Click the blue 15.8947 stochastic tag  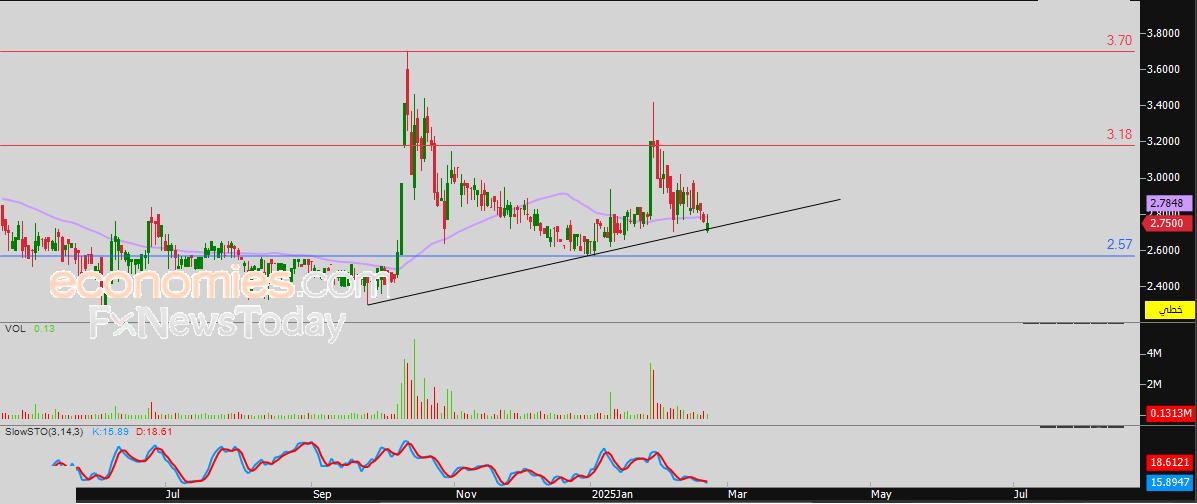[x=1170, y=483]
